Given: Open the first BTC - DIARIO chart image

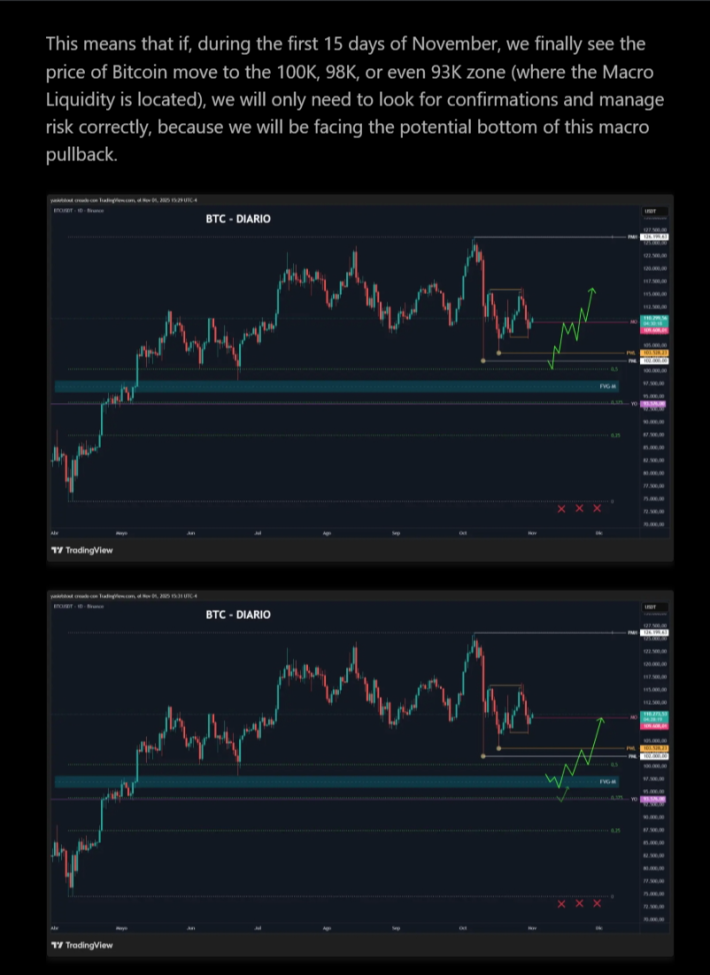Looking at the screenshot, I should click(x=360, y=378).
